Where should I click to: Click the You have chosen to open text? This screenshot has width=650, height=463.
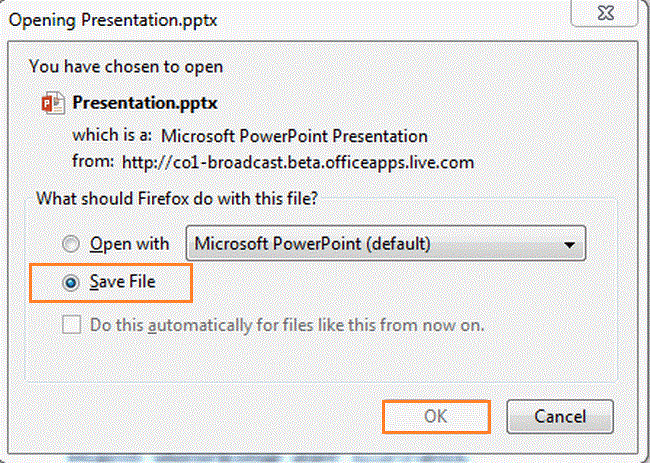[126, 67]
